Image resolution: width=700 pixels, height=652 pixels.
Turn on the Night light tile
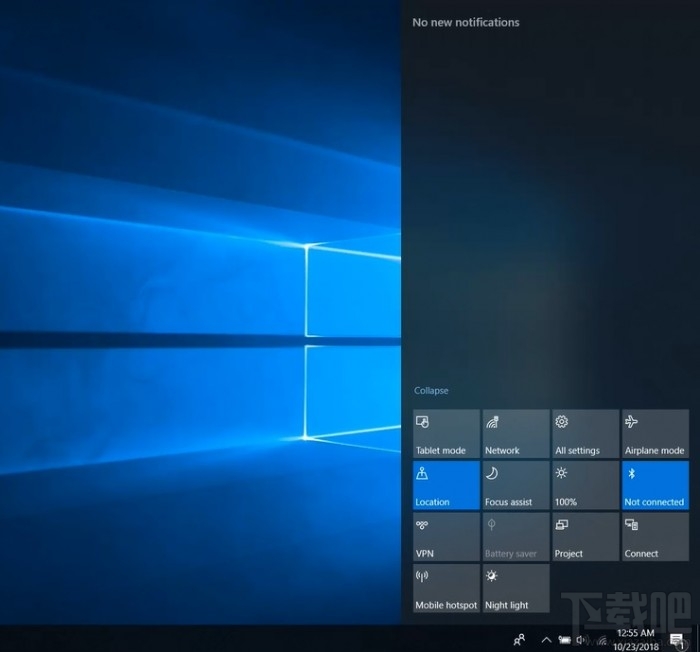coord(516,588)
